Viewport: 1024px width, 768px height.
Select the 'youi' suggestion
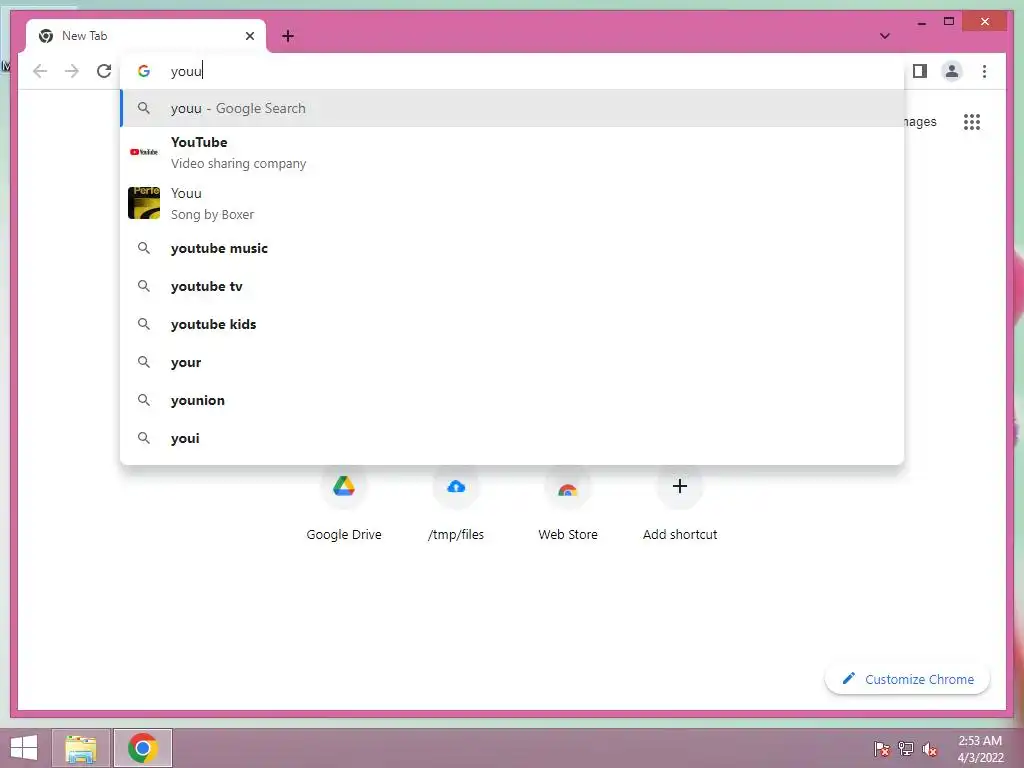click(x=512, y=438)
